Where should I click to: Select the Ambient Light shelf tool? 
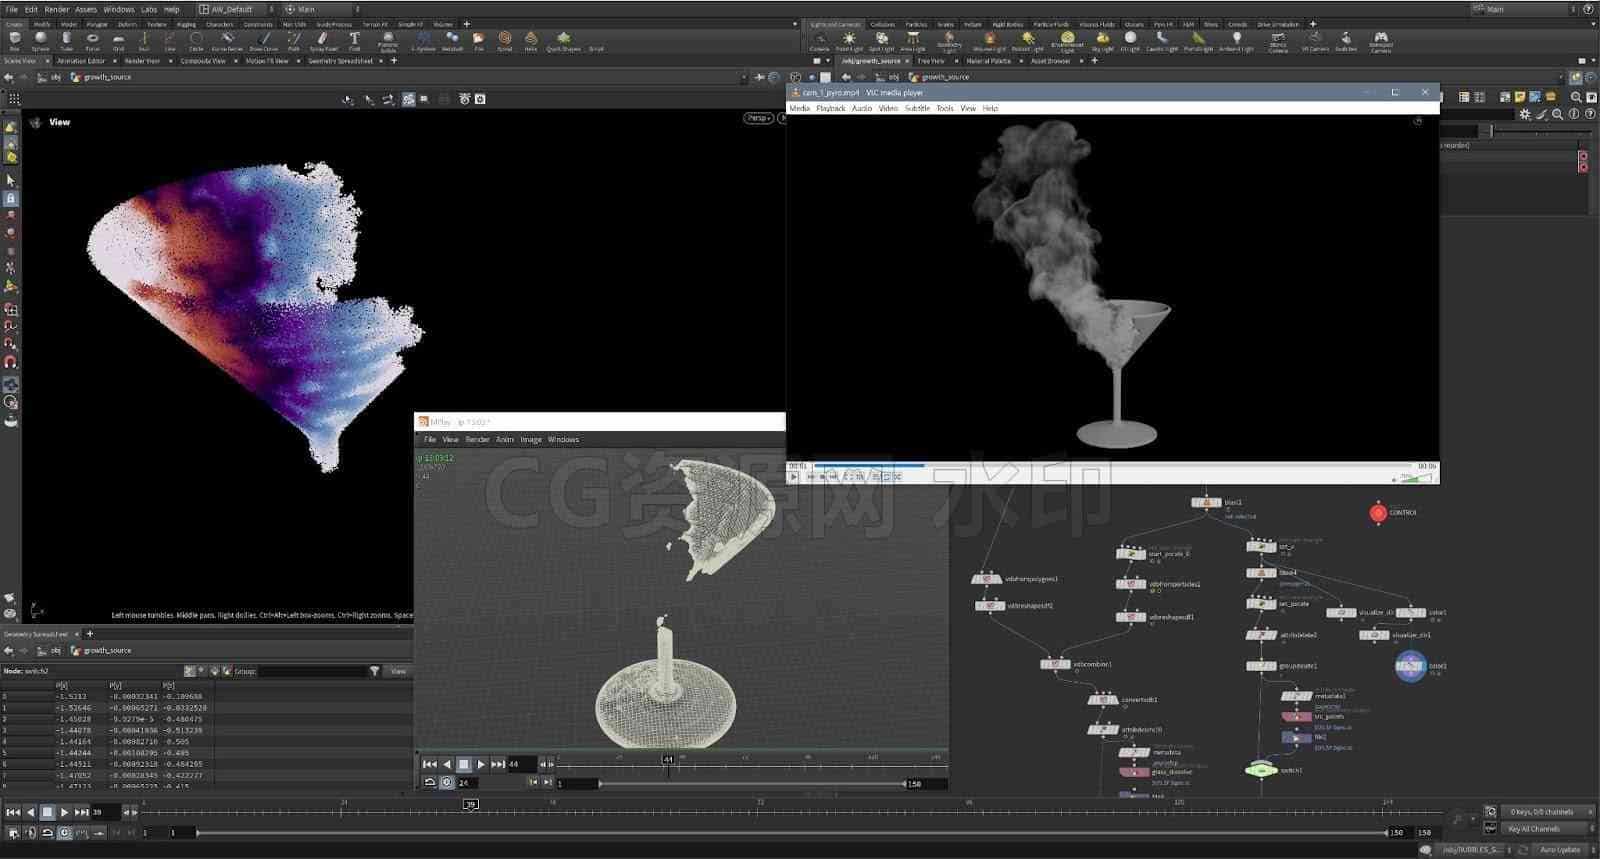(1237, 41)
